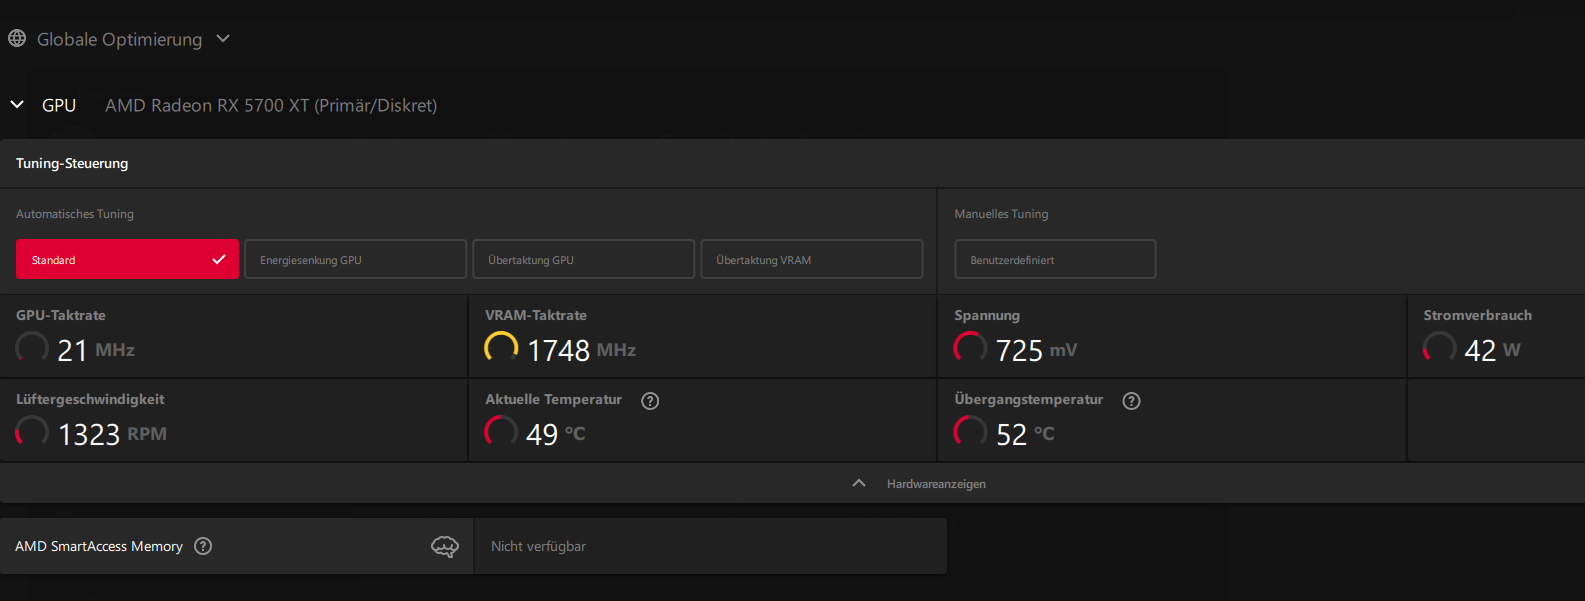This screenshot has height=601, width=1585.
Task: Click the Lüftergeschwindigkeit gauge dial
Action: tap(32, 431)
